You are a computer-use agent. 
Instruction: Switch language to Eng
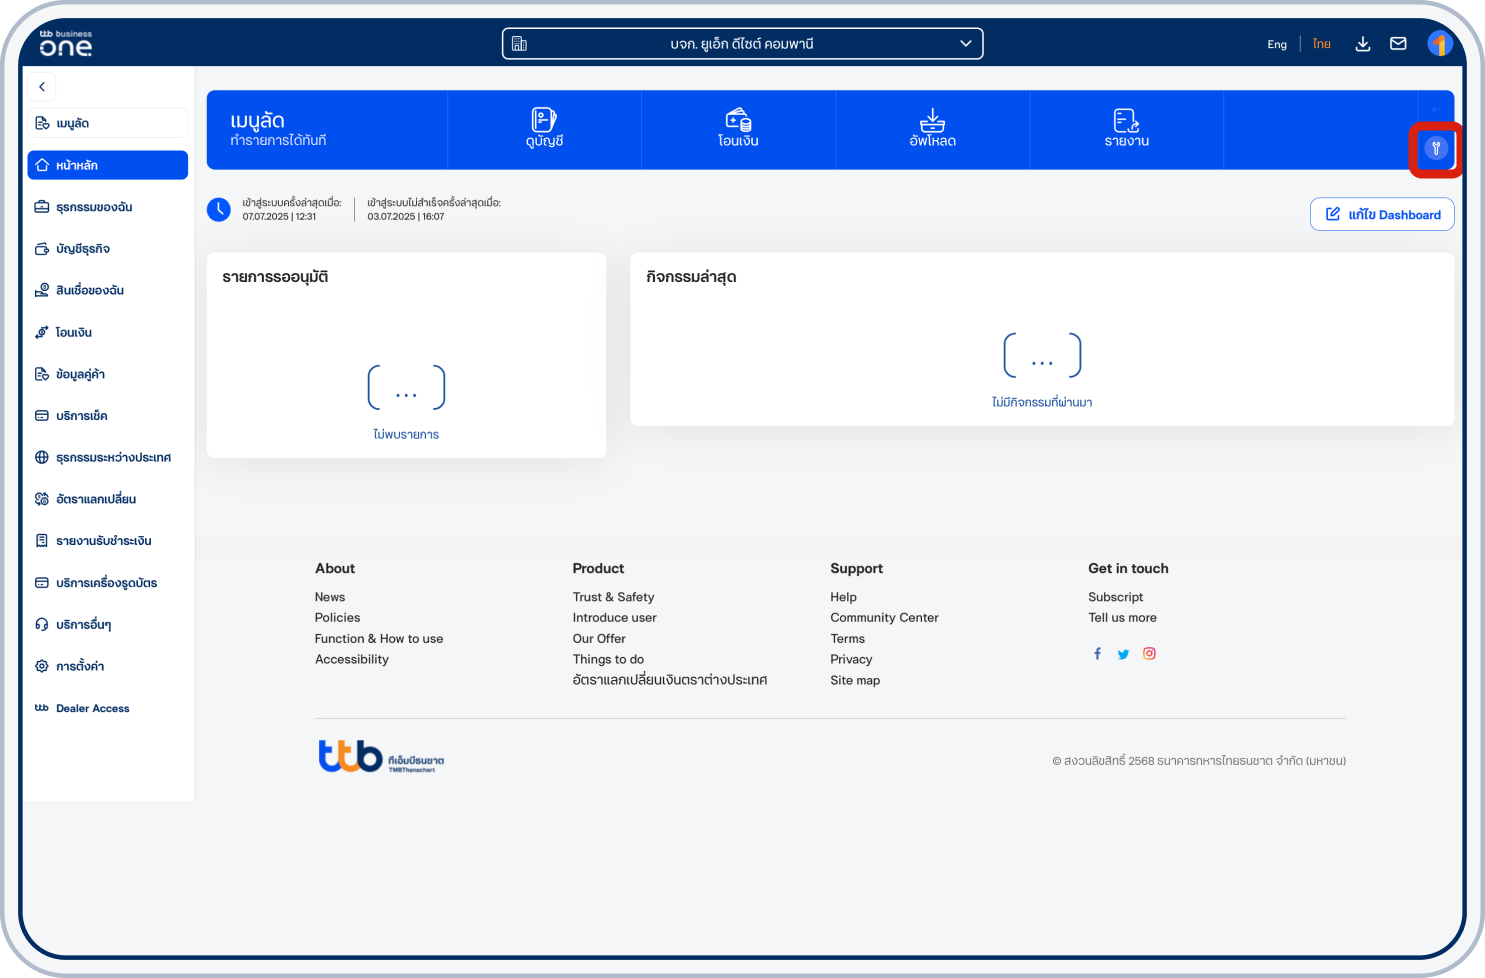coord(1277,45)
